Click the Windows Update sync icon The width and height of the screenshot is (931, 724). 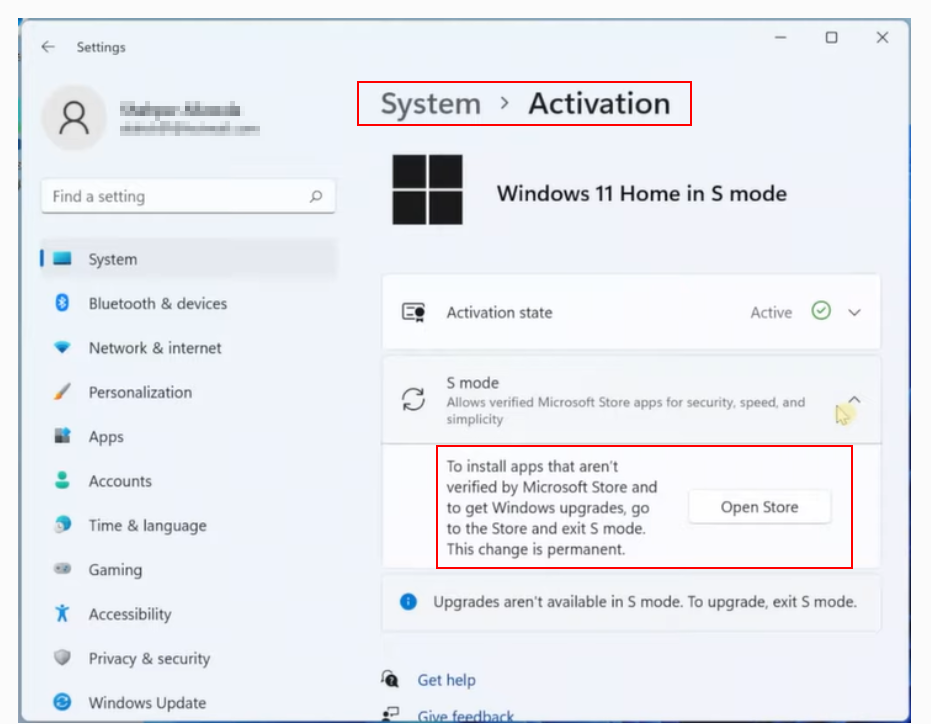tap(62, 702)
